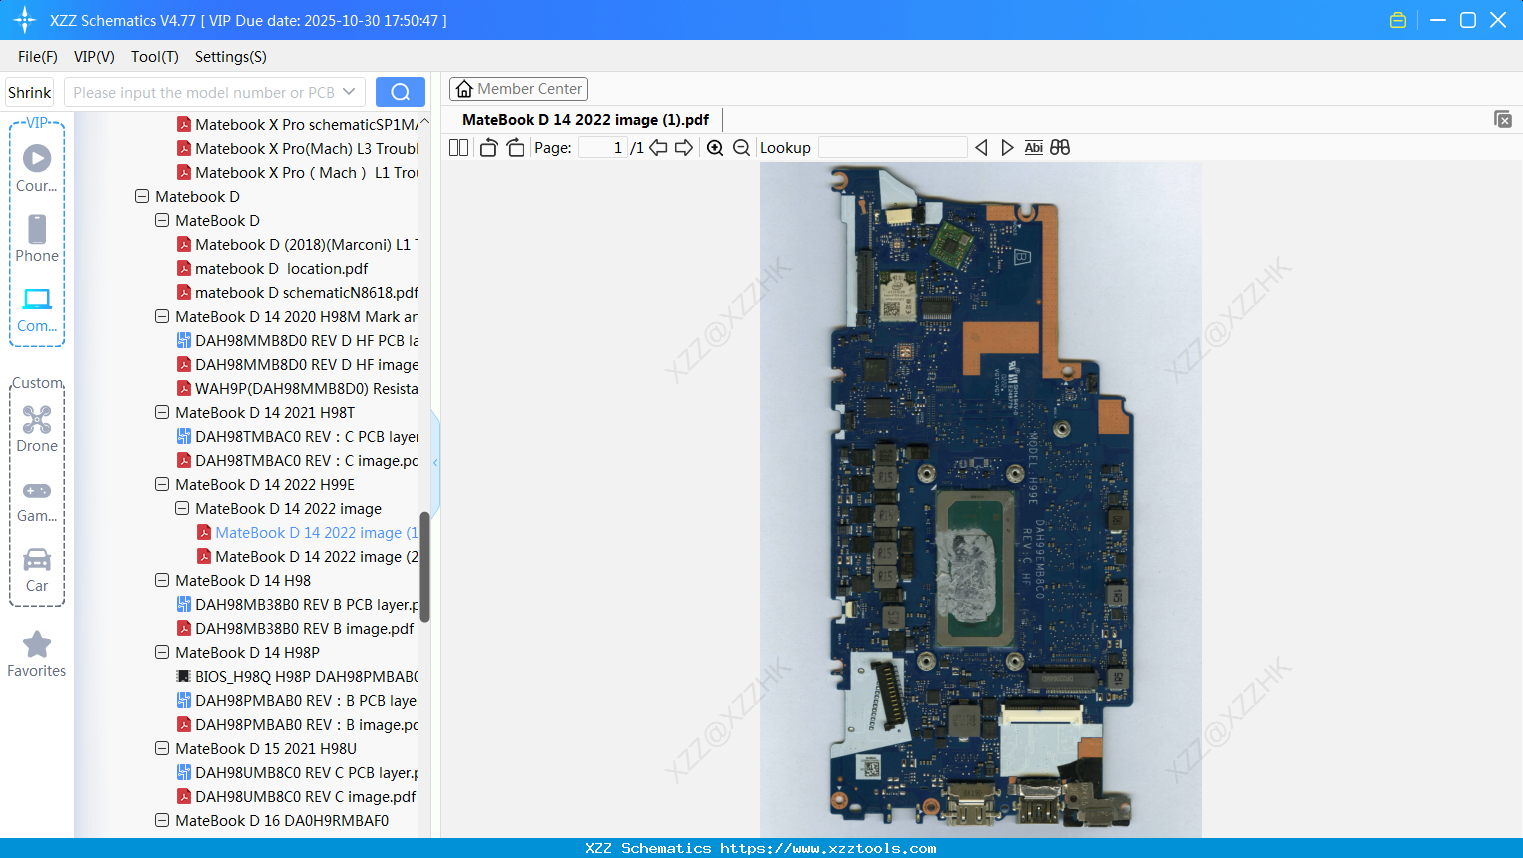
Task: Go to the previous page arrow
Action: pyautogui.click(x=658, y=147)
